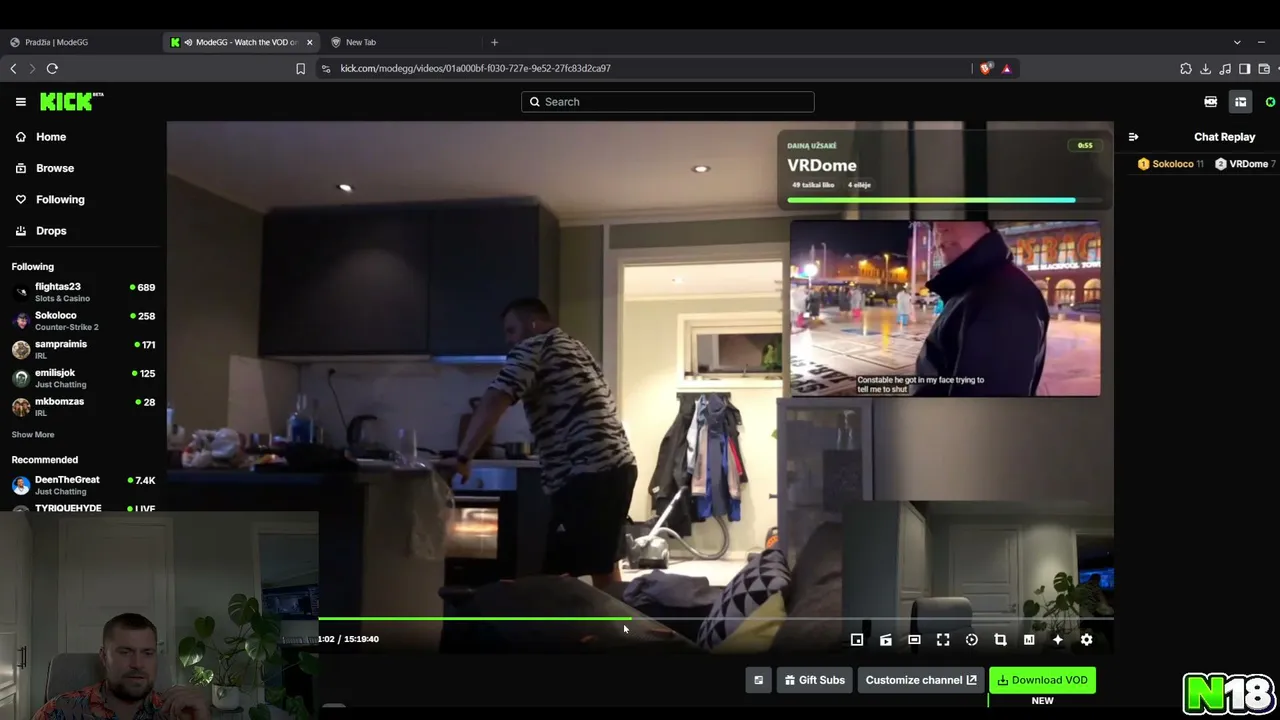1280x720 pixels.
Task: Click the browser address bar URL
Action: pos(476,68)
